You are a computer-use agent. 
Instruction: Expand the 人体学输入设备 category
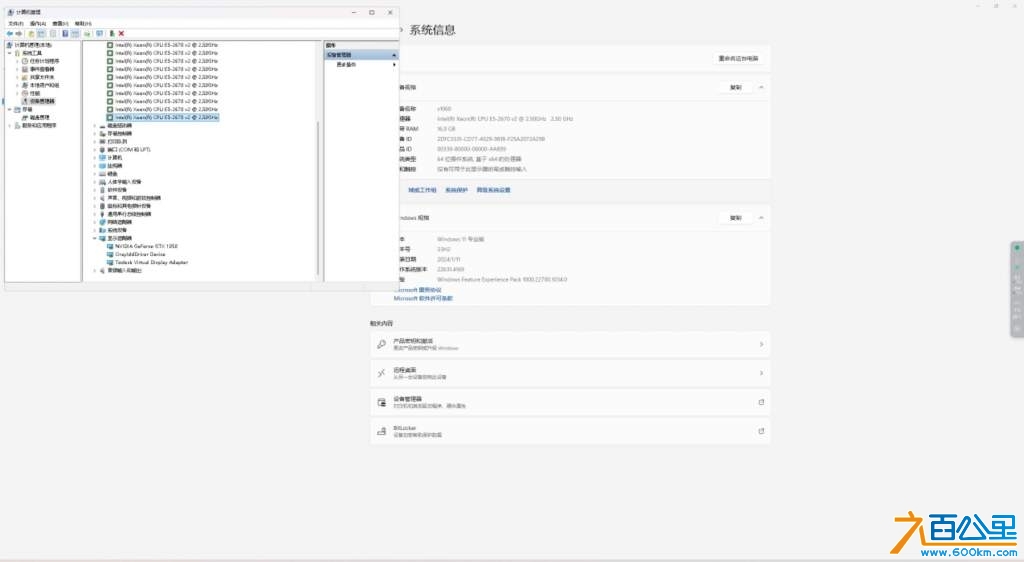click(95, 181)
